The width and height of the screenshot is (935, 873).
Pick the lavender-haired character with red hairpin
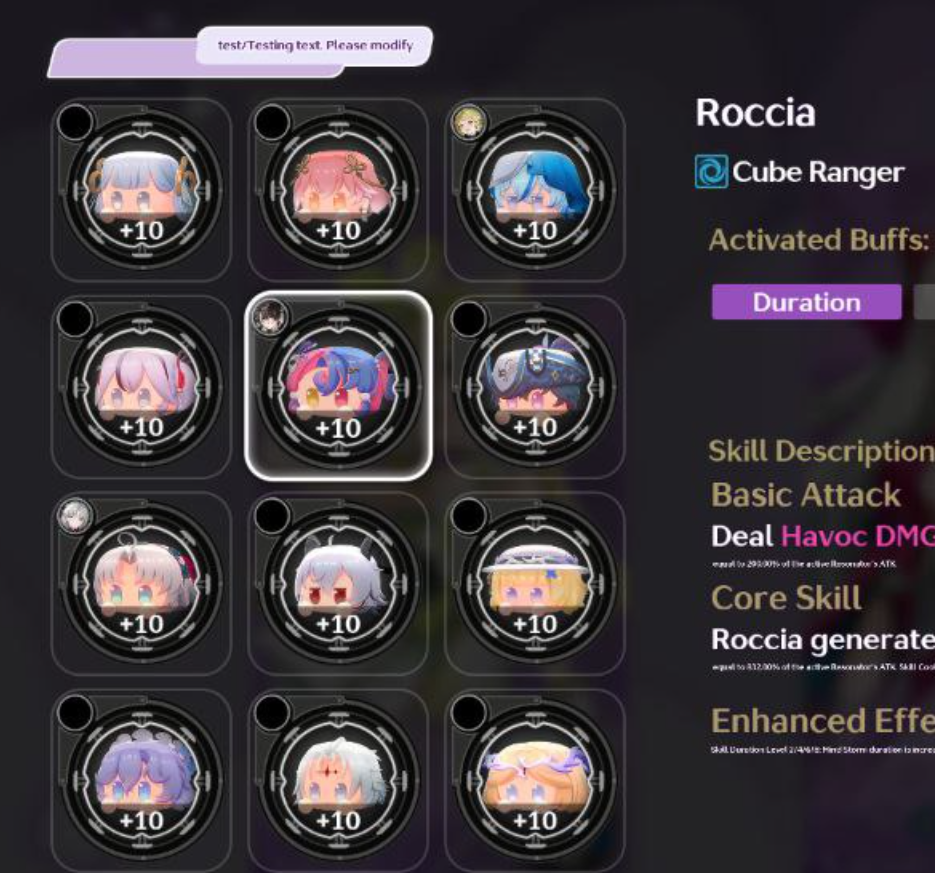141,386
